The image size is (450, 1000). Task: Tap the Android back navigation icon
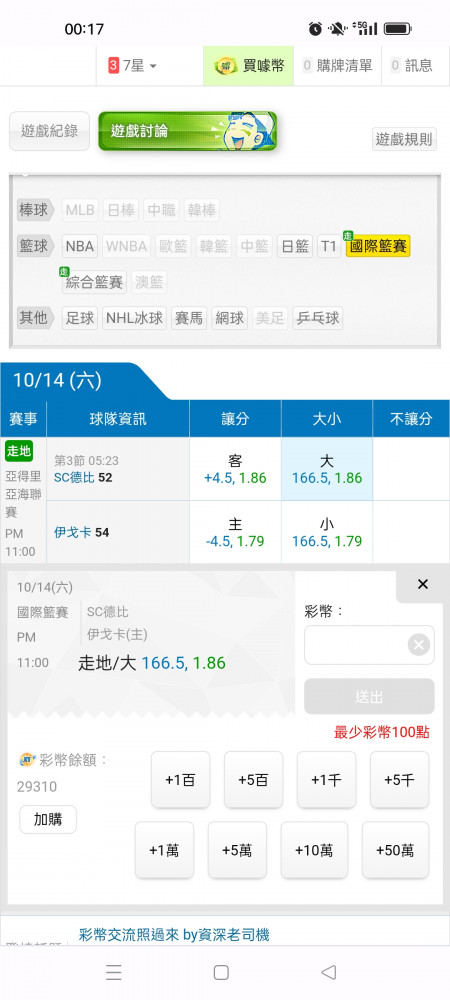pyautogui.click(x=329, y=972)
